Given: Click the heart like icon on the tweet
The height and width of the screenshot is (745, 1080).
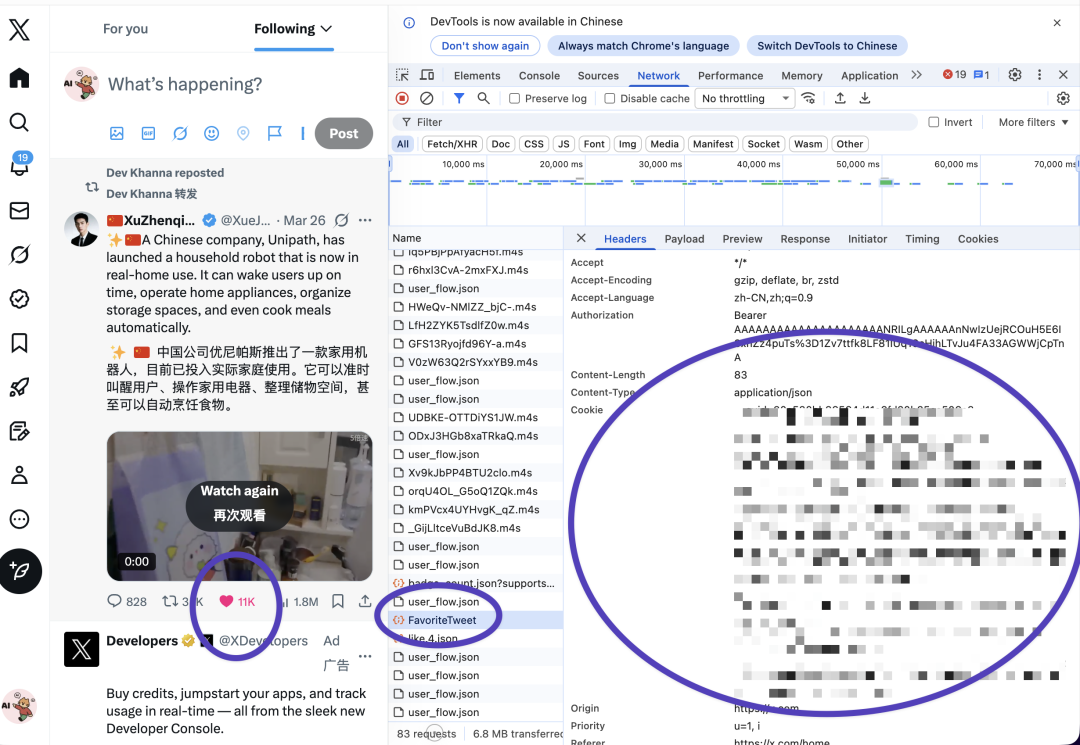Looking at the screenshot, I should point(226,601).
